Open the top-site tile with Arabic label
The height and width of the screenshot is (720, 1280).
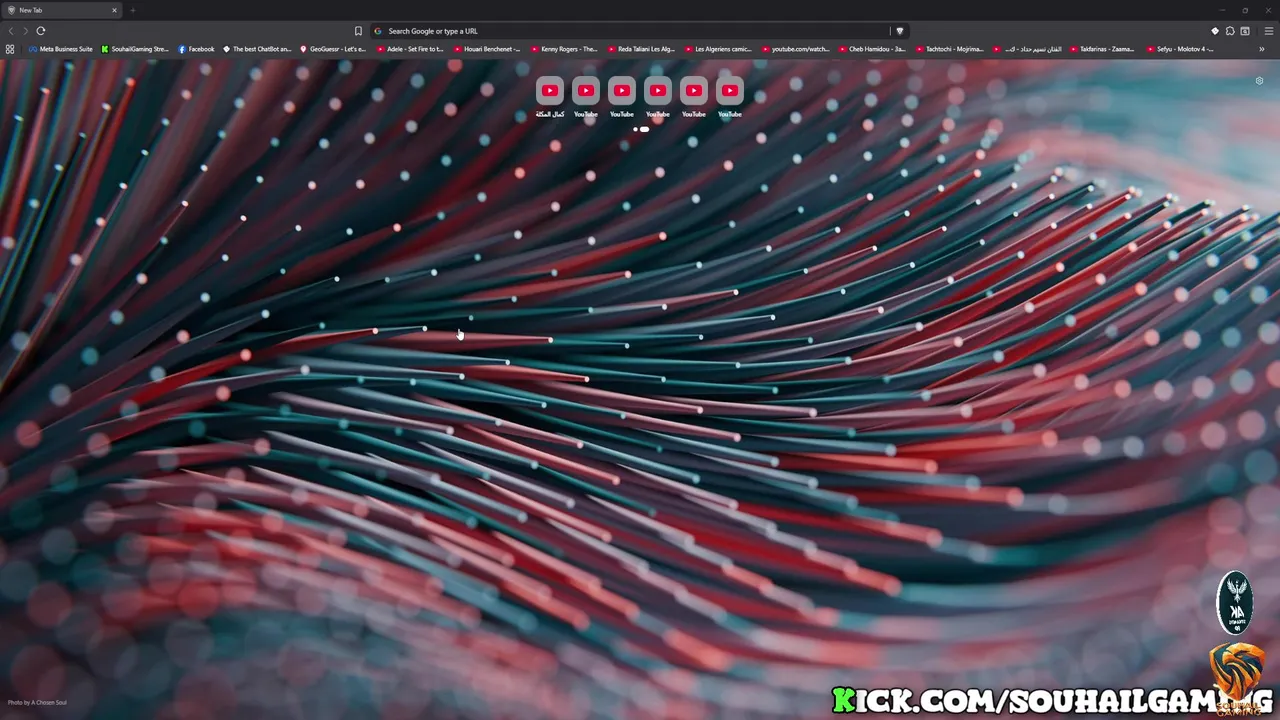tap(550, 96)
